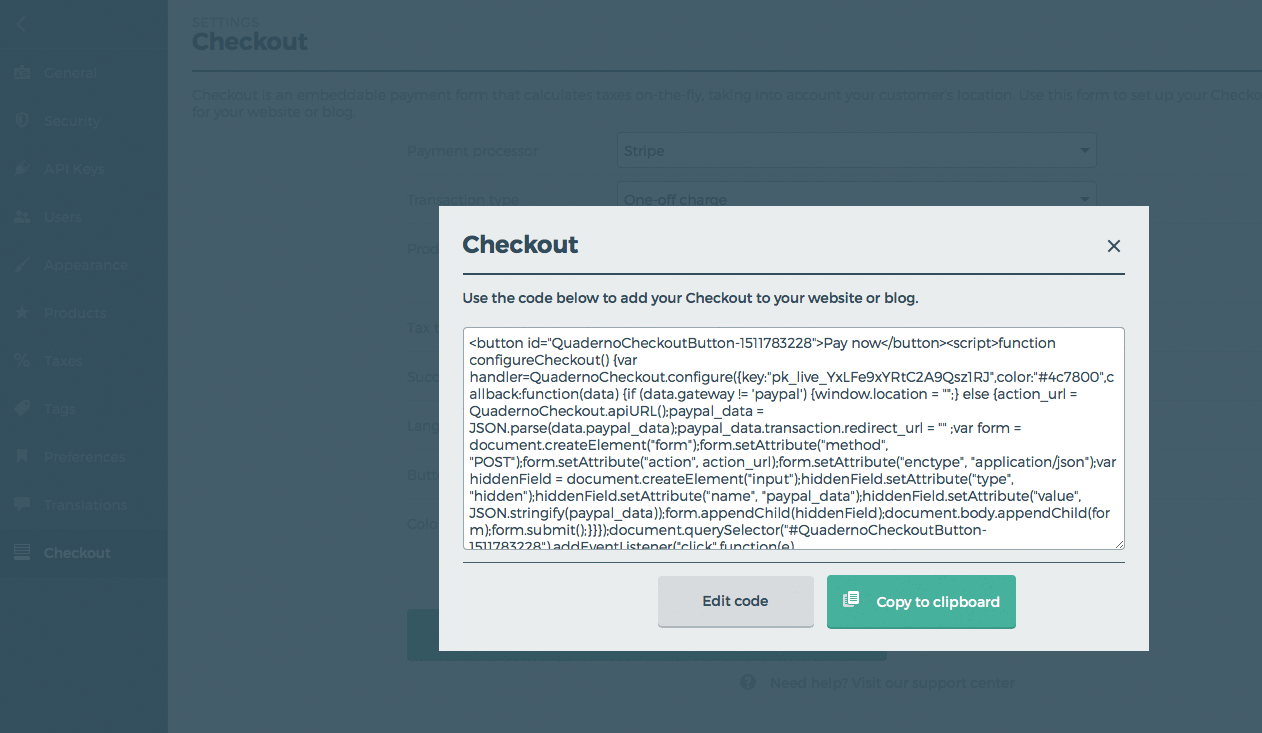The width and height of the screenshot is (1262, 733).
Task: Expand the Transaction type dropdown
Action: (857, 195)
